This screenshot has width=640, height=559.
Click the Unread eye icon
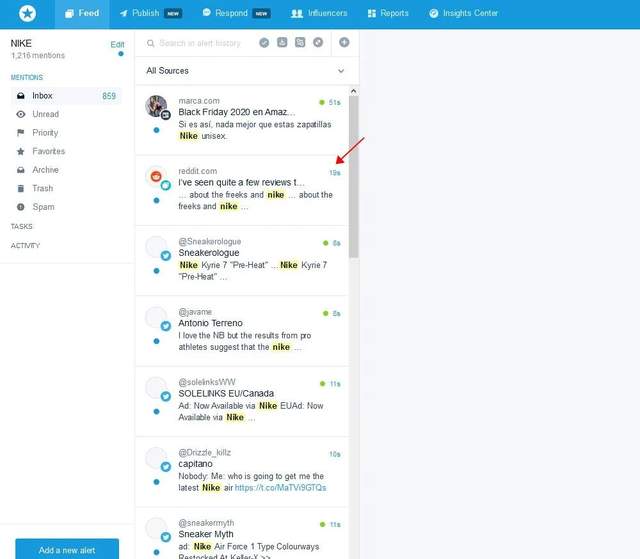click(21, 114)
